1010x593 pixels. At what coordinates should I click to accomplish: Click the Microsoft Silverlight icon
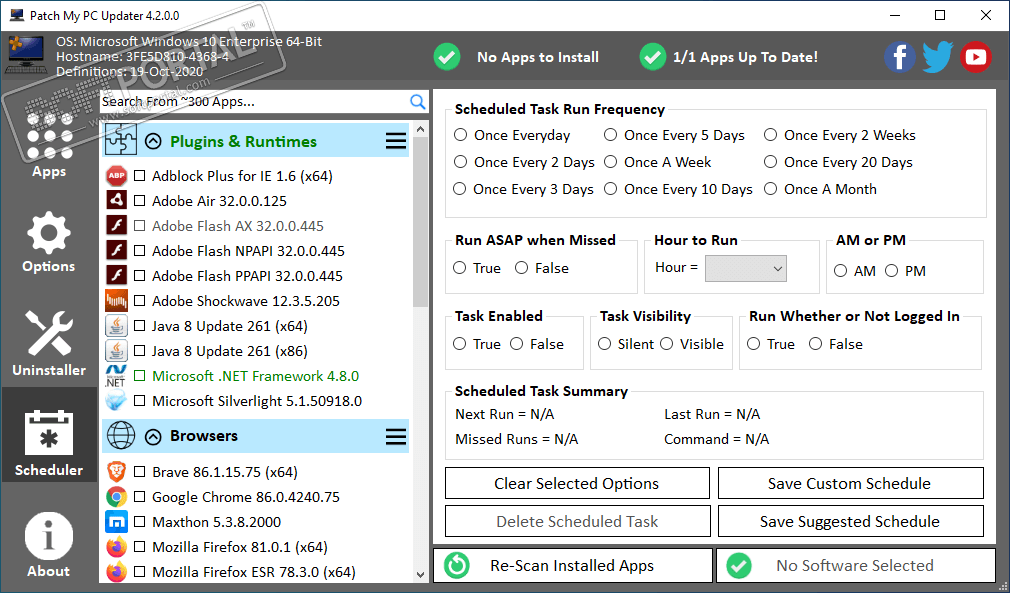tap(117, 401)
